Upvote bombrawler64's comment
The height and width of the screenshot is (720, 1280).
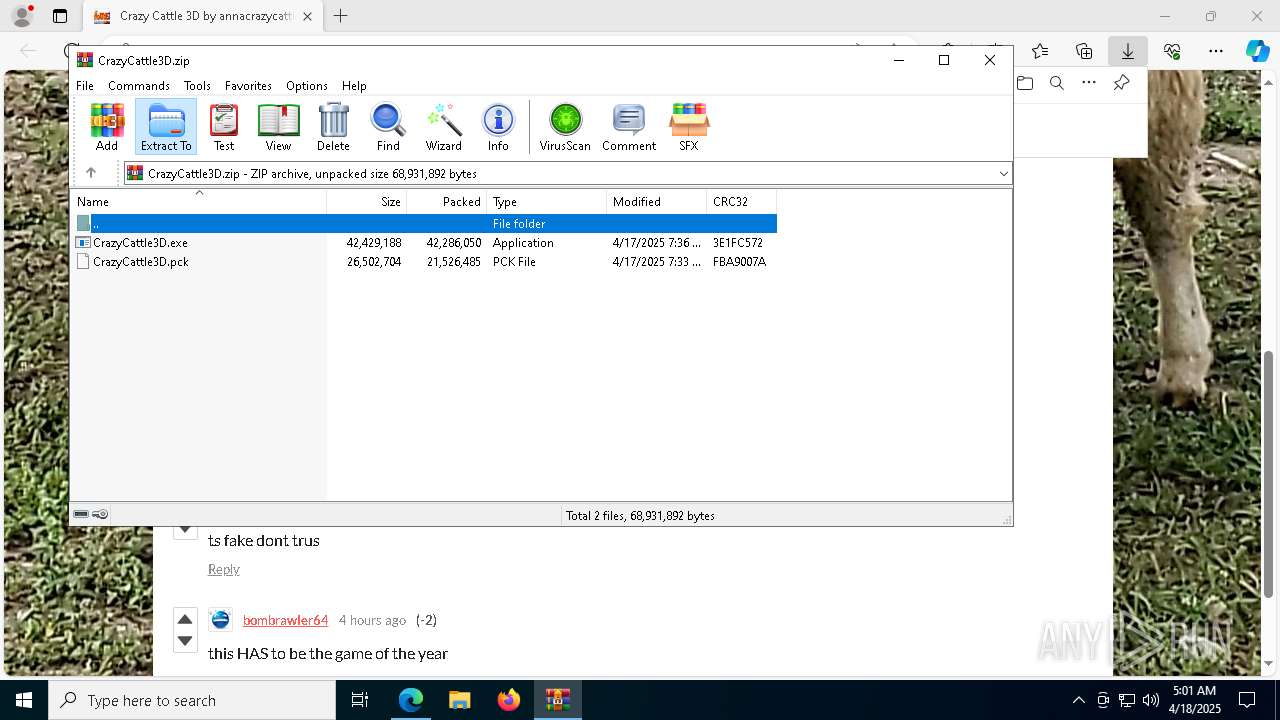click(x=185, y=619)
